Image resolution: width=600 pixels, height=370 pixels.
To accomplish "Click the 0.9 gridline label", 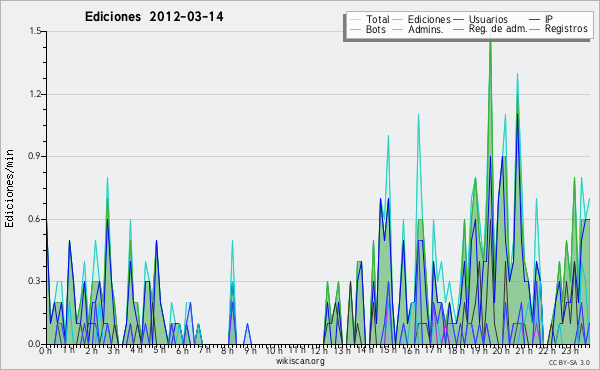I will 35,156.
